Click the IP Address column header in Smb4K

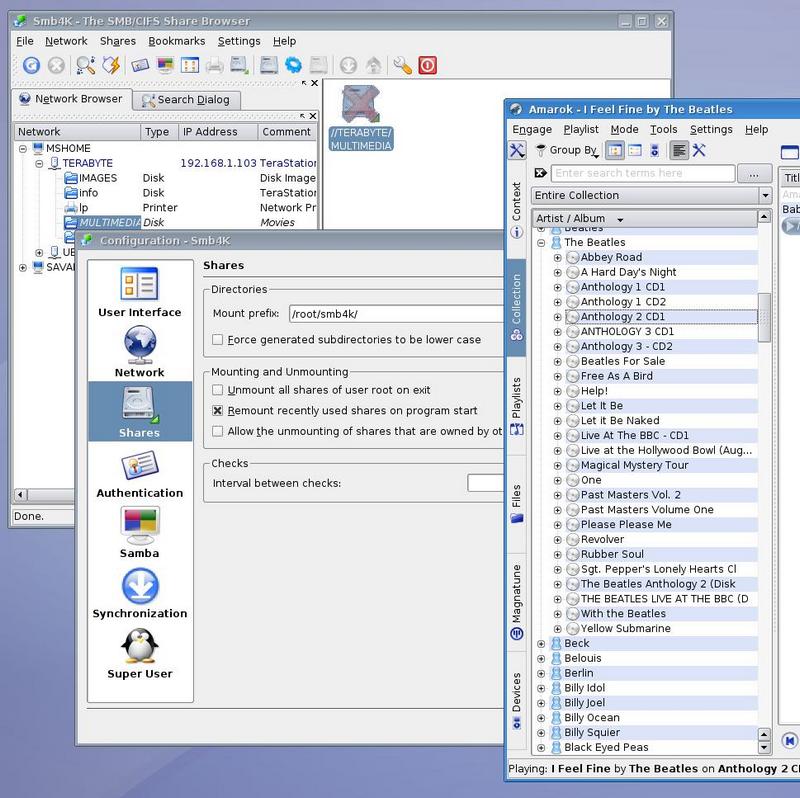click(218, 132)
